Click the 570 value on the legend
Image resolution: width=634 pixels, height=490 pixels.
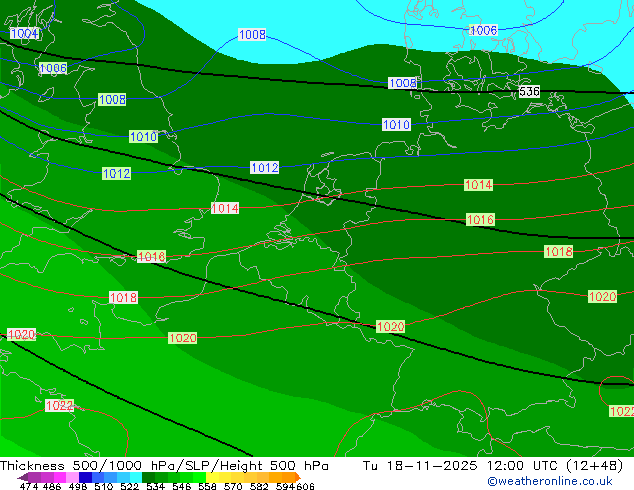coord(233,486)
